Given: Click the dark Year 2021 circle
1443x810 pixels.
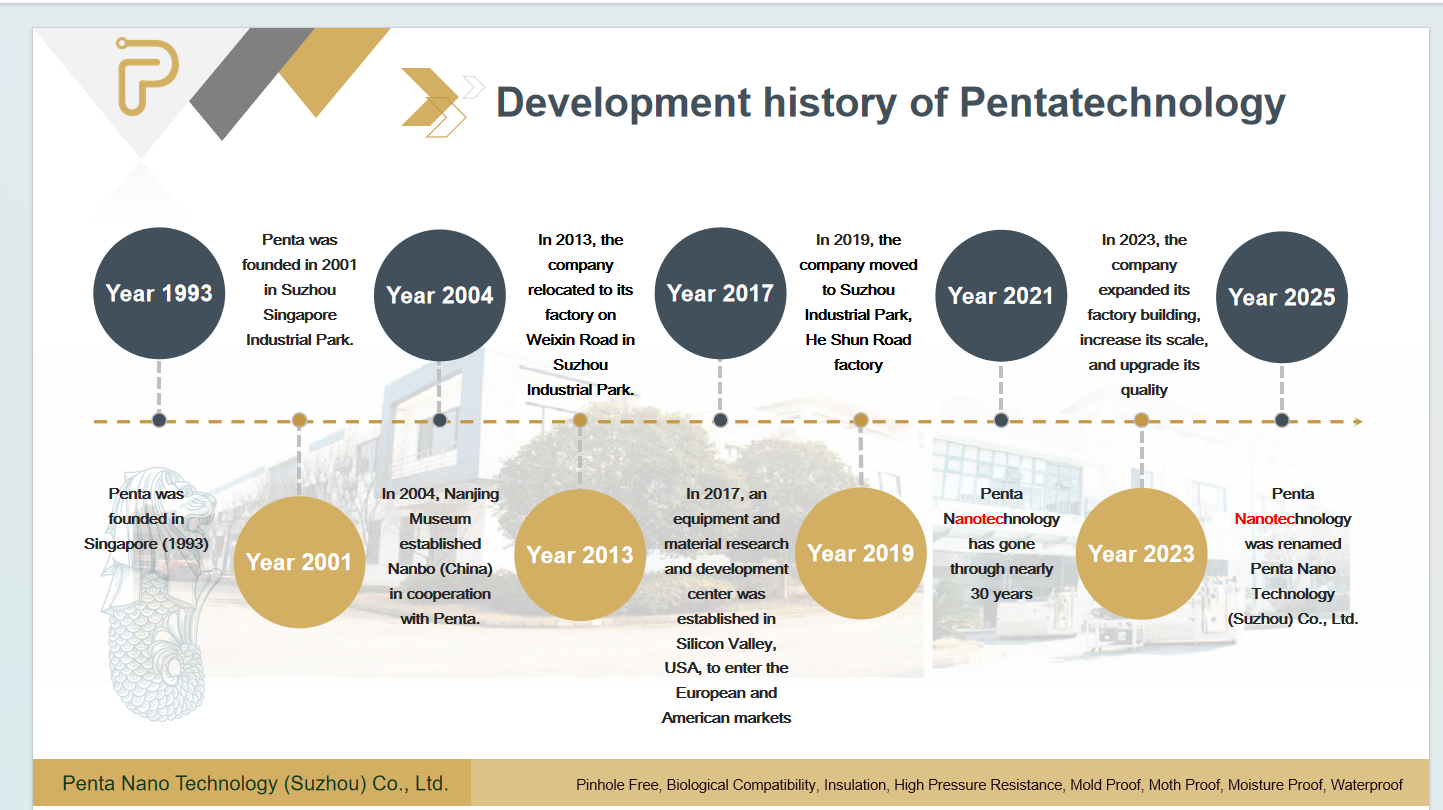Looking at the screenshot, I should coord(1001,295).
